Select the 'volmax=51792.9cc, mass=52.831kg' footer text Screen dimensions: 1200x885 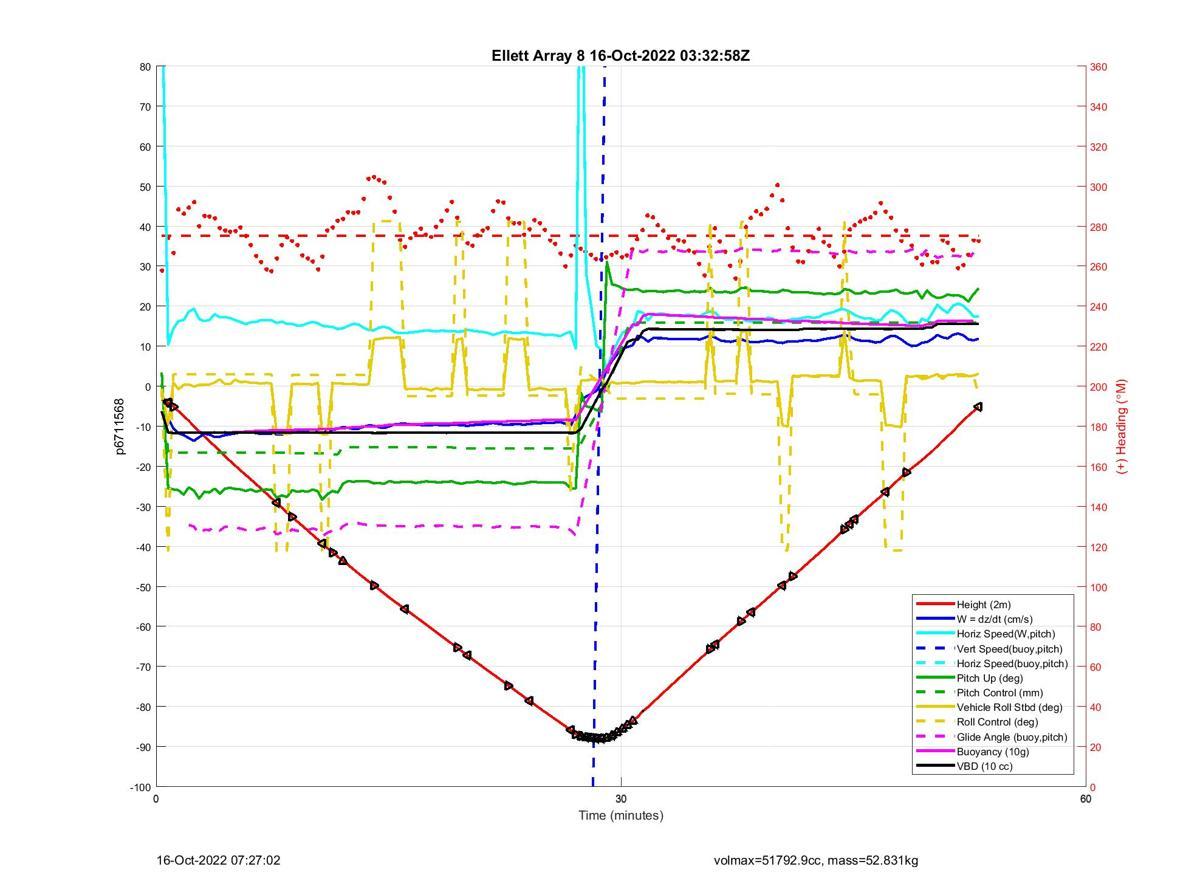coord(816,860)
